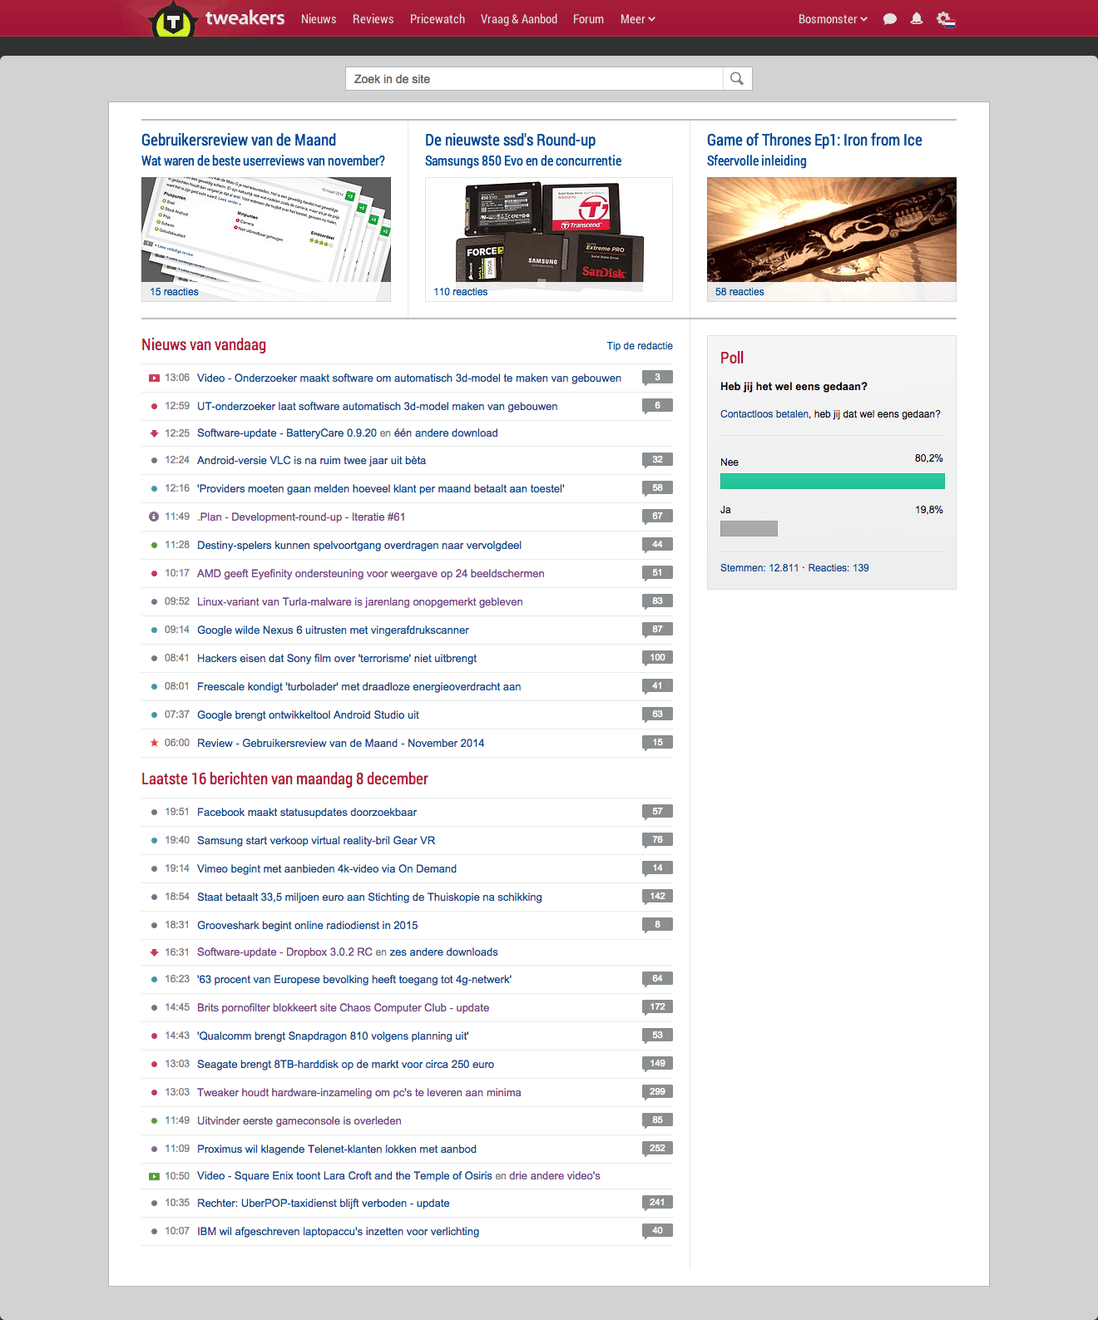This screenshot has width=1098, height=1320.
Task: Open 'Google brengt ontwikkeltool Android Studio uit'
Action: coord(308,715)
